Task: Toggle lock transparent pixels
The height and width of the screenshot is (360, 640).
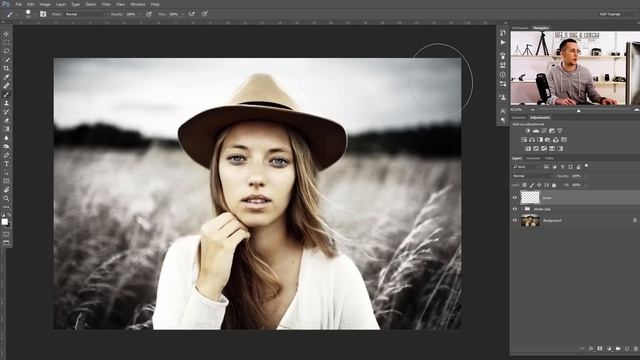Action: (x=524, y=185)
